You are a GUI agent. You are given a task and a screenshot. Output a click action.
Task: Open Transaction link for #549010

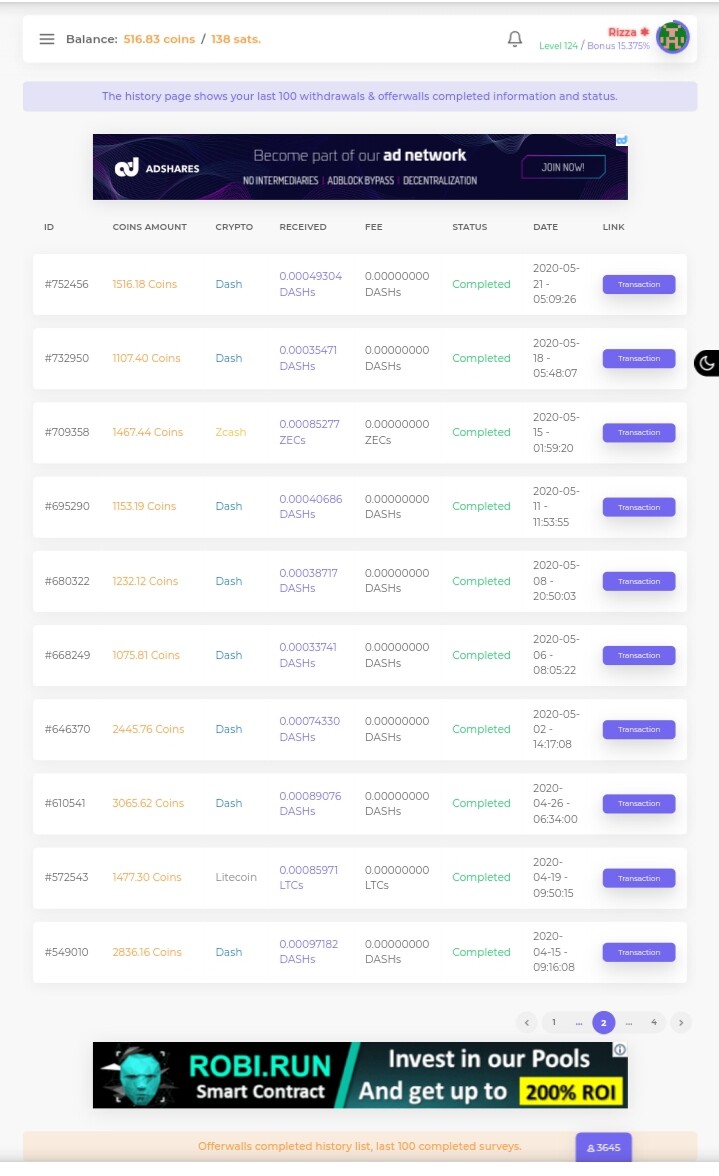tap(639, 952)
